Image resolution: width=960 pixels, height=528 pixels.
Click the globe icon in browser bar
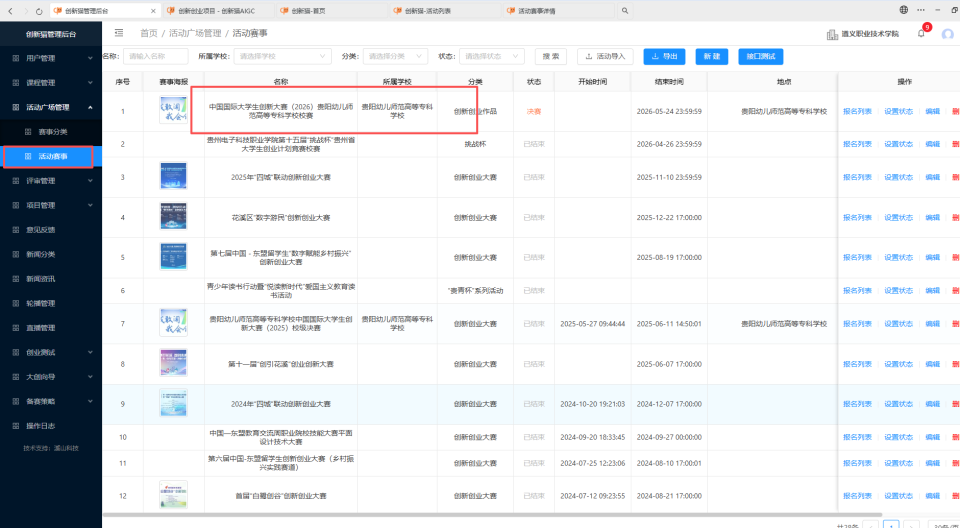pos(904,10)
